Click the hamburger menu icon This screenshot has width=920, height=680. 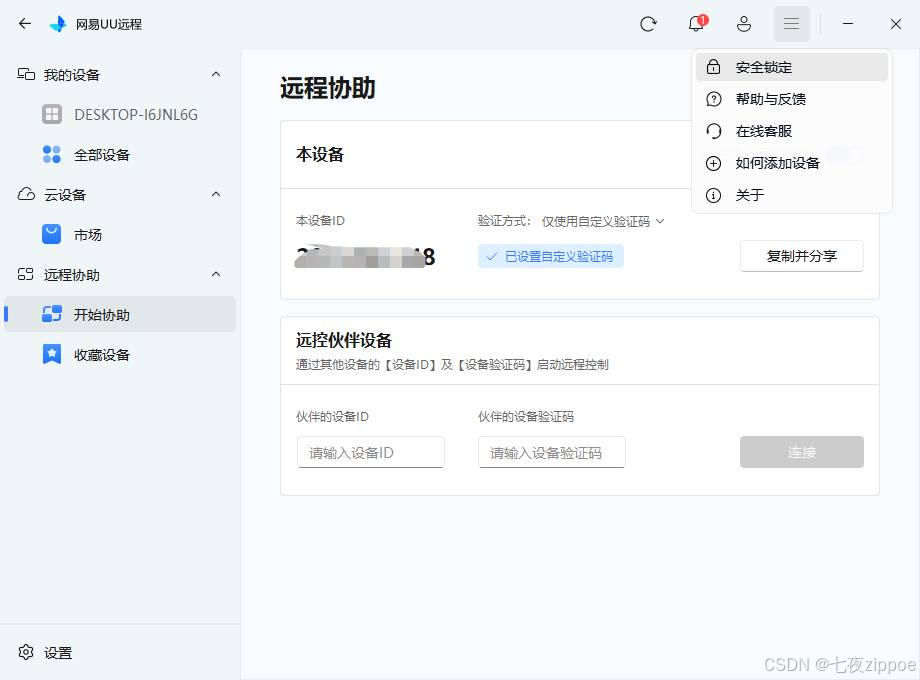click(791, 24)
